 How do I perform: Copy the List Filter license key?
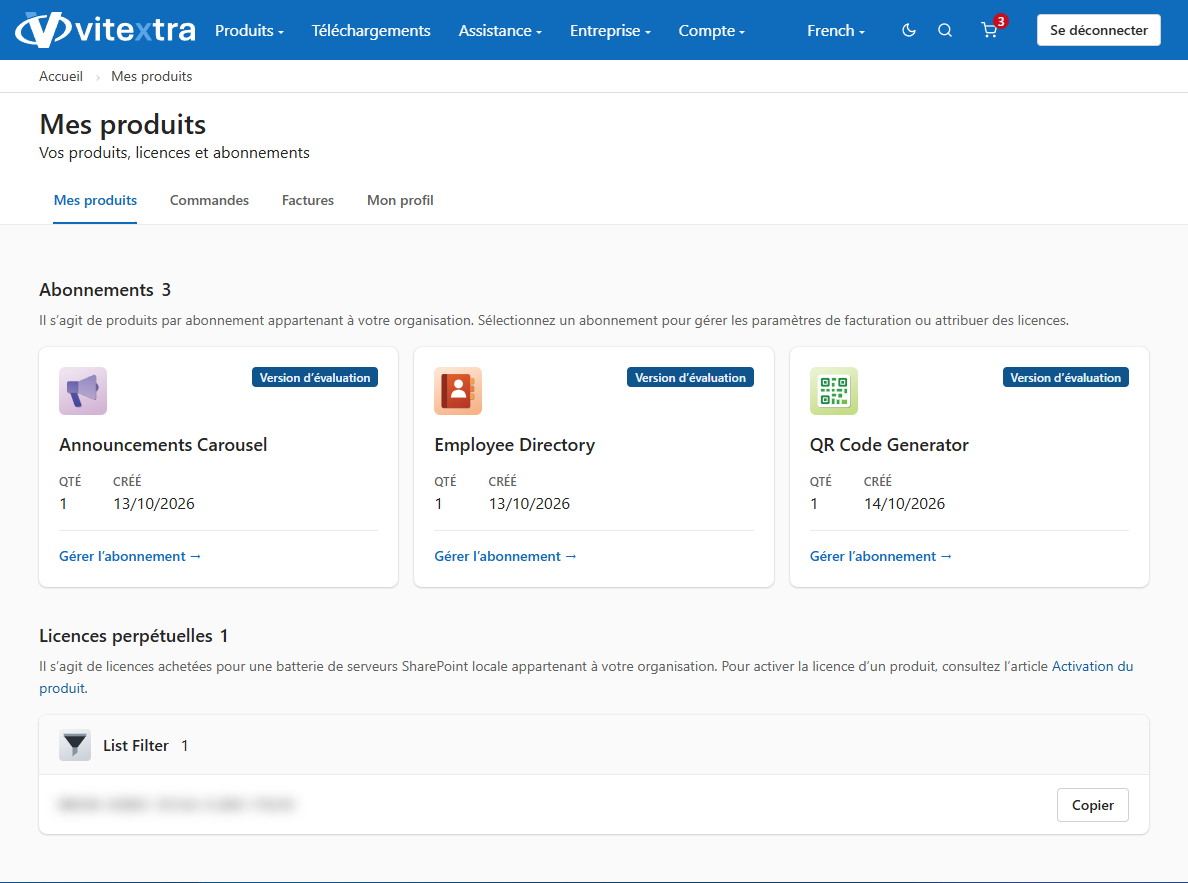coord(1093,805)
